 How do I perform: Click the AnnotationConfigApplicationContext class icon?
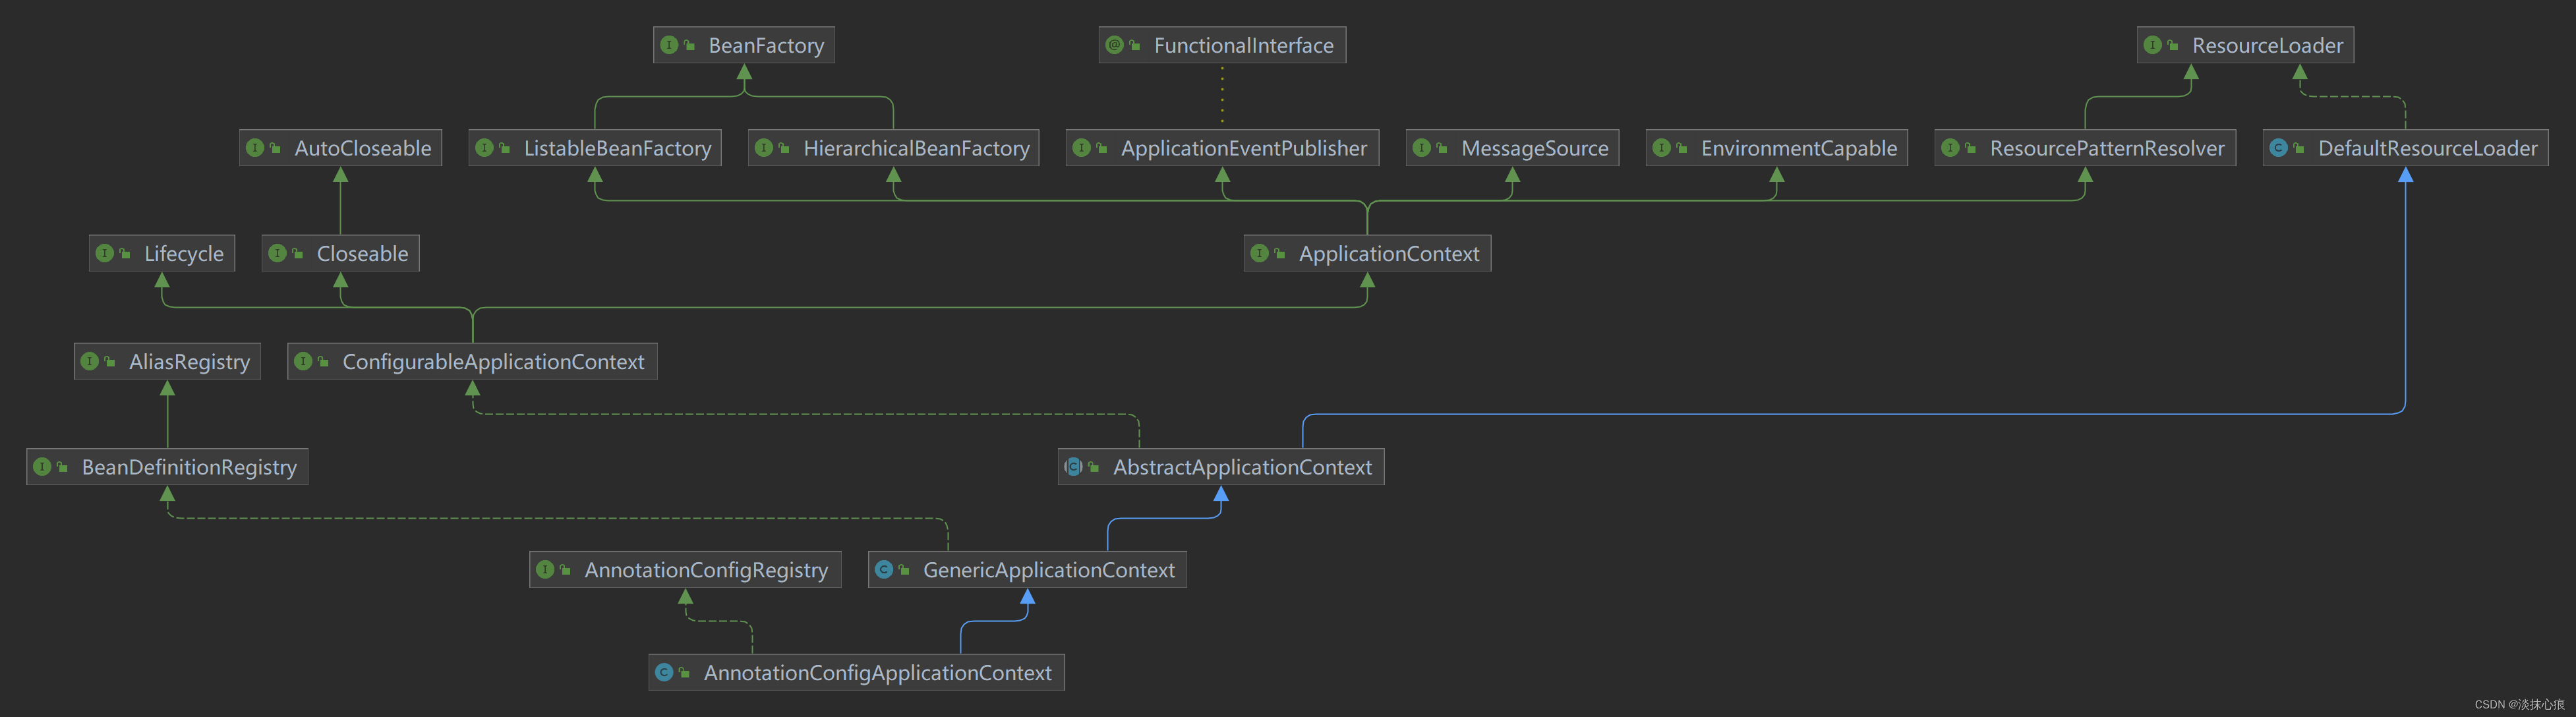664,672
